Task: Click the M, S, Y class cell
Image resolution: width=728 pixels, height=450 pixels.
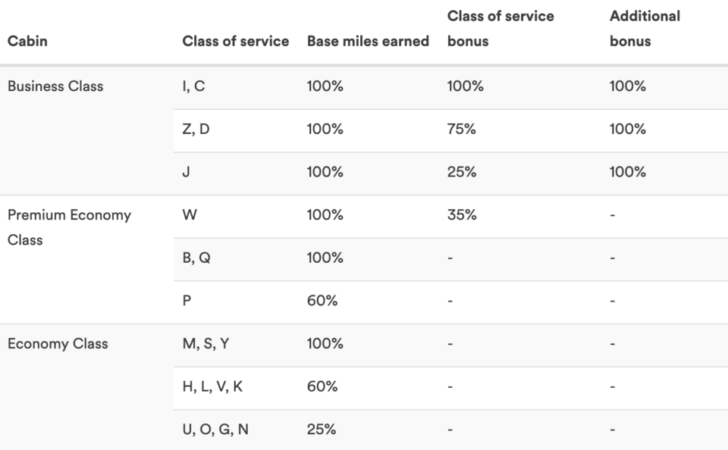Action: pyautogui.click(x=205, y=344)
